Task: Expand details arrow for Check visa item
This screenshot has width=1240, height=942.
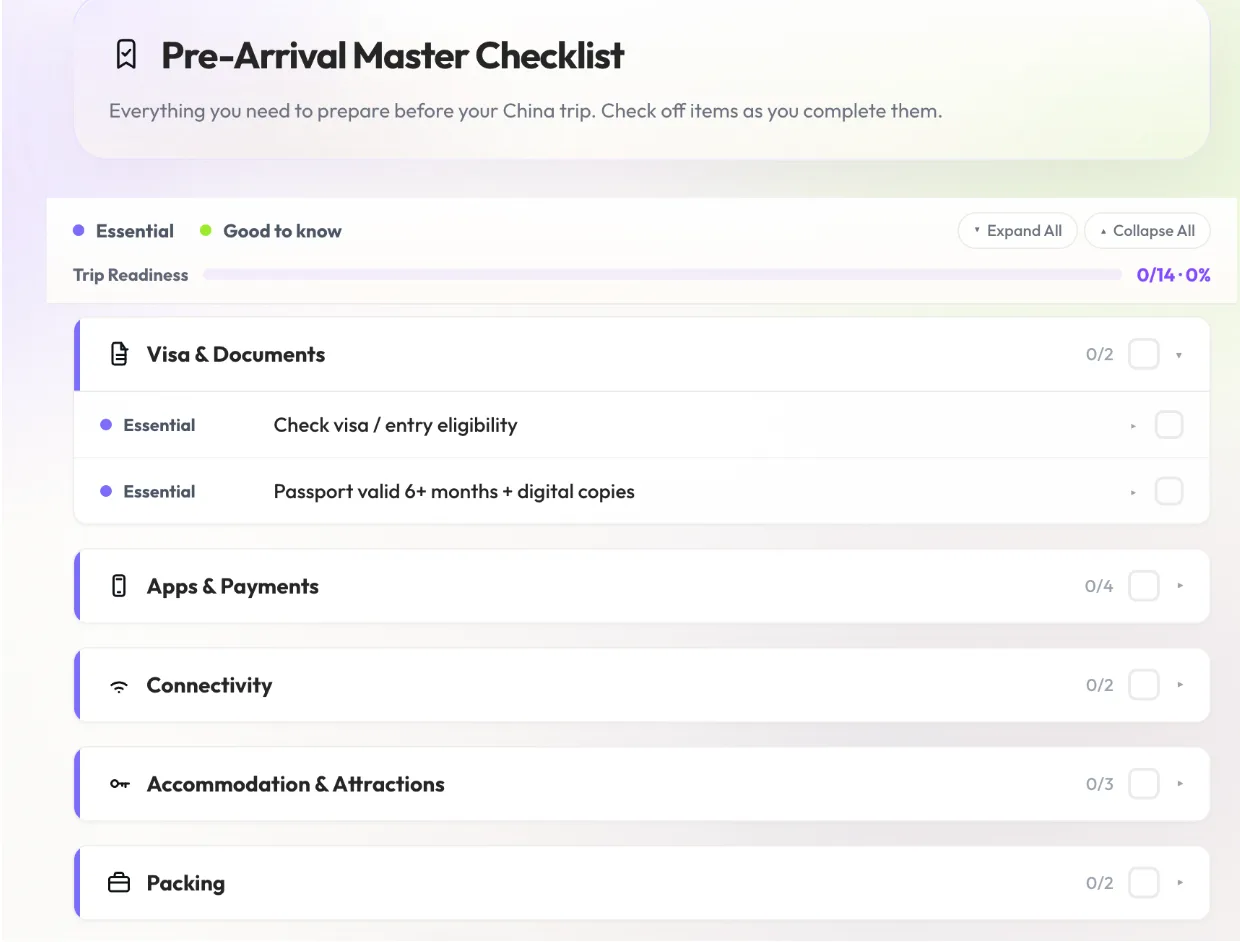Action: click(1133, 426)
